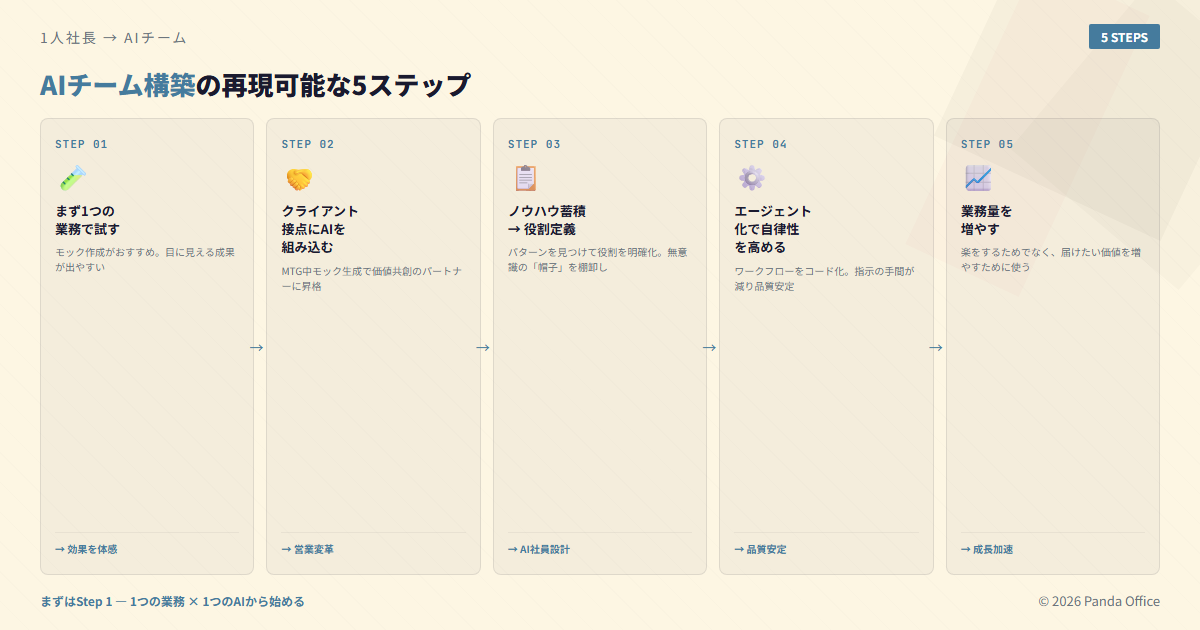This screenshot has height=630, width=1200.
Task: Select the 'ノウハウ蓄積 → 役割定義' heading
Action: pos(546,220)
